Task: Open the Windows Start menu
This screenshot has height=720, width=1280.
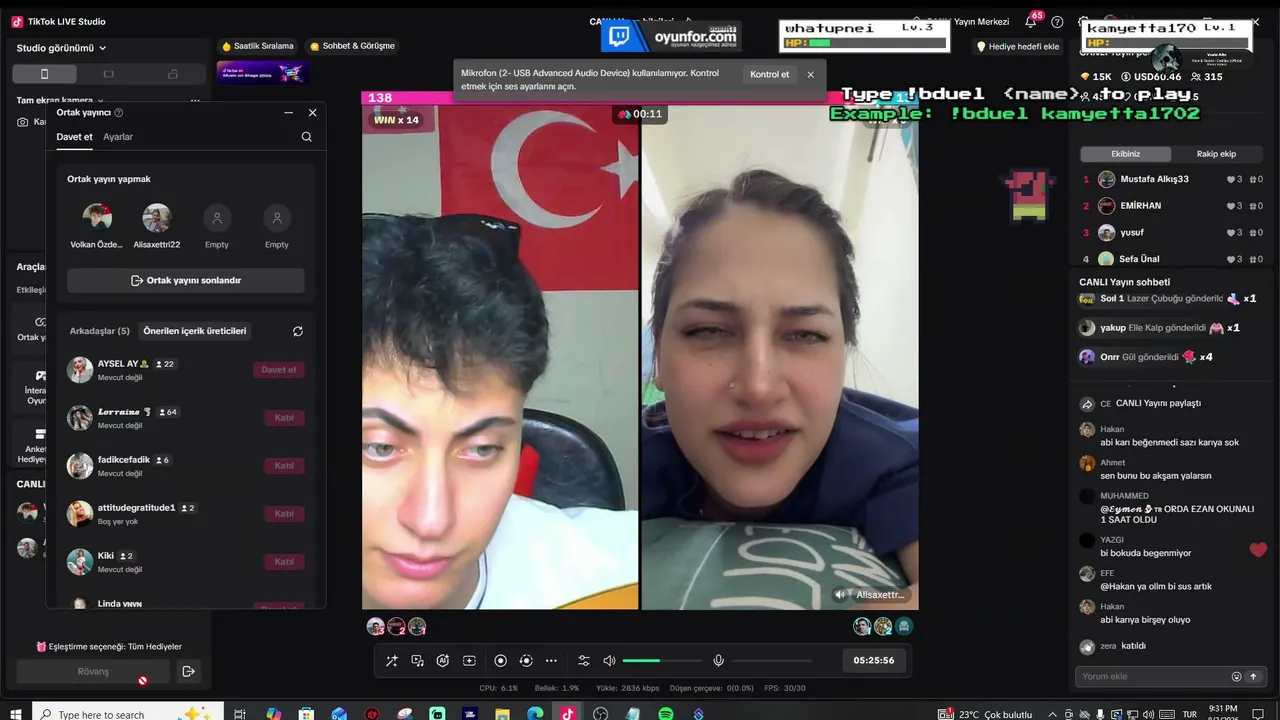Action: tap(15, 714)
